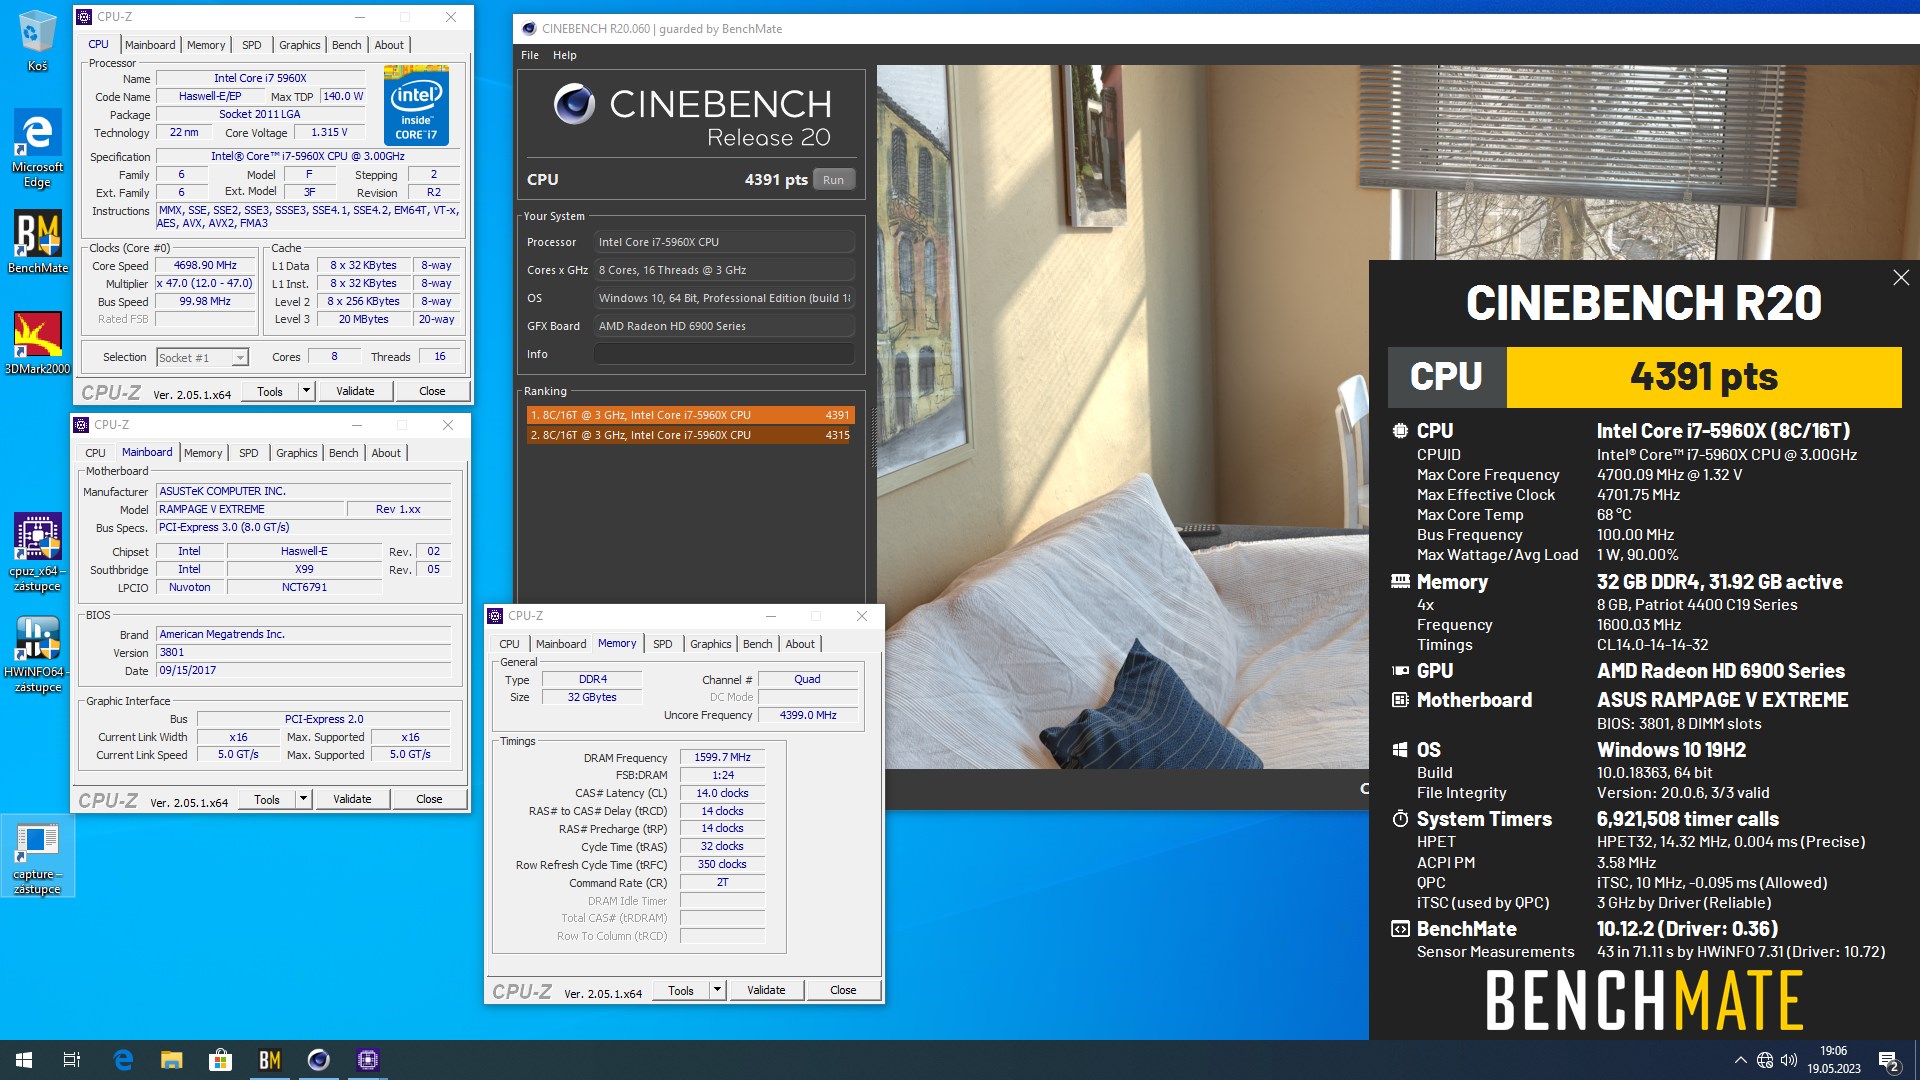Select SPD tab in the Mainboard window
The image size is (1920, 1080).
click(x=249, y=453)
